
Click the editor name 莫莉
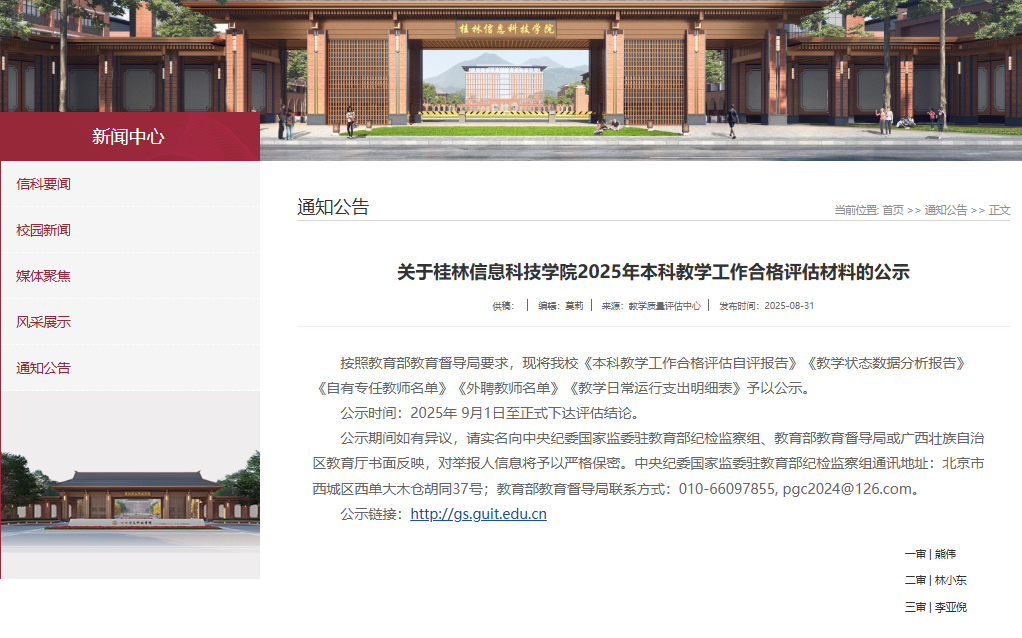pyautogui.click(x=574, y=306)
